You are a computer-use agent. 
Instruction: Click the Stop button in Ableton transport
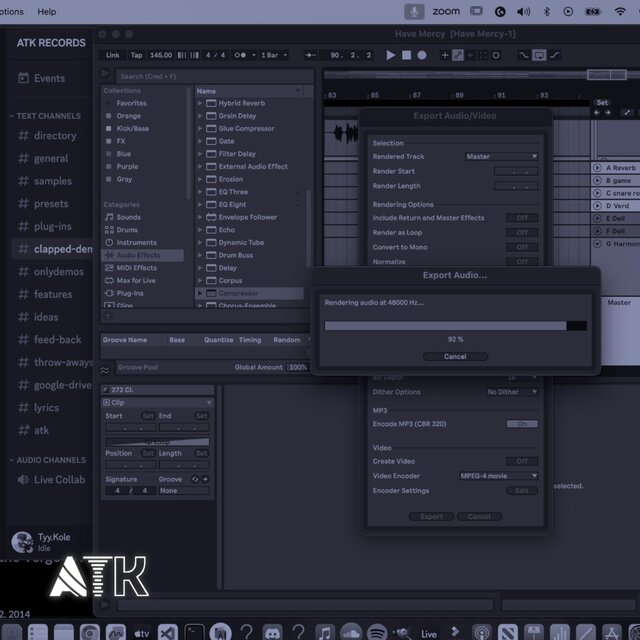pos(407,55)
